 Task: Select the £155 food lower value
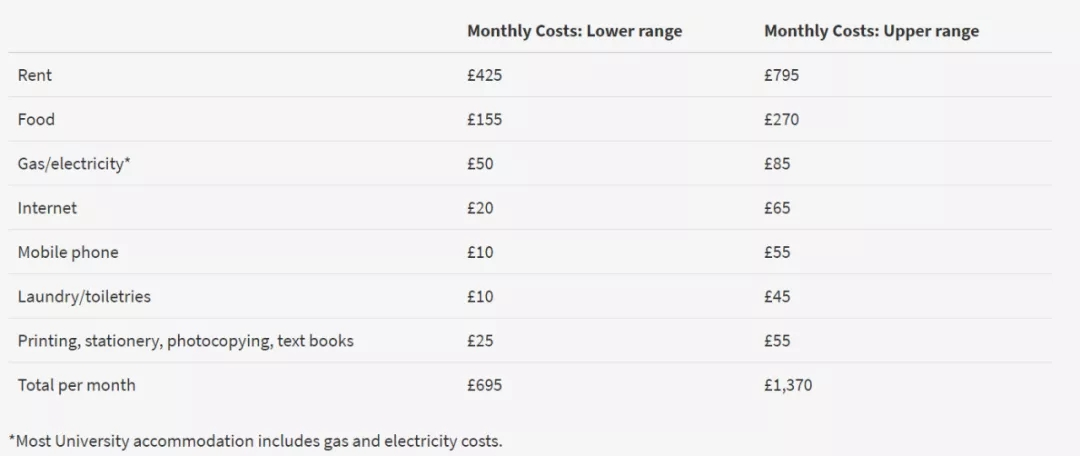click(x=484, y=119)
